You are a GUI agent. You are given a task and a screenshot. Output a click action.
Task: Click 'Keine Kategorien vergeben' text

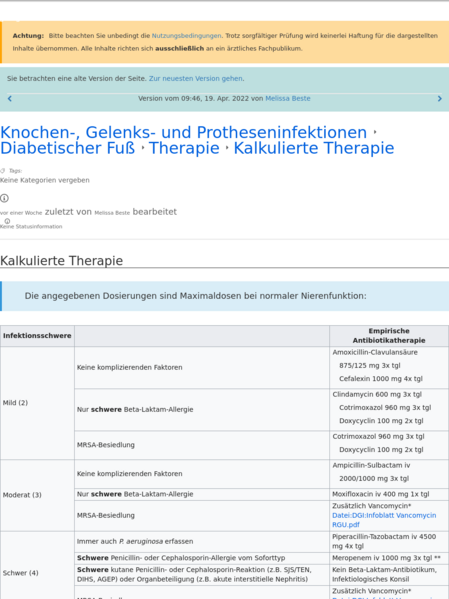tap(45, 180)
